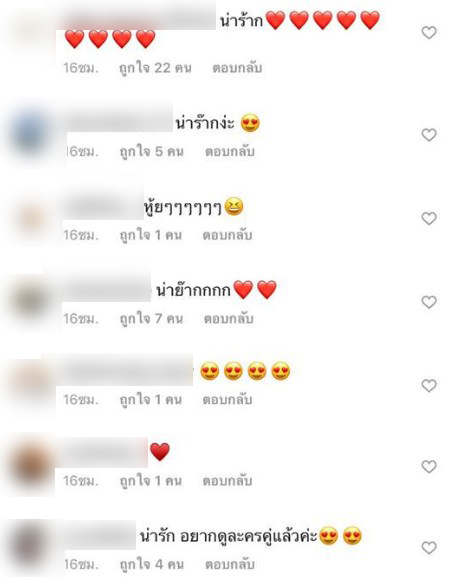Open blurred username of น่าย้ากกกก commenter
This screenshot has height=584, width=460.
107,290
